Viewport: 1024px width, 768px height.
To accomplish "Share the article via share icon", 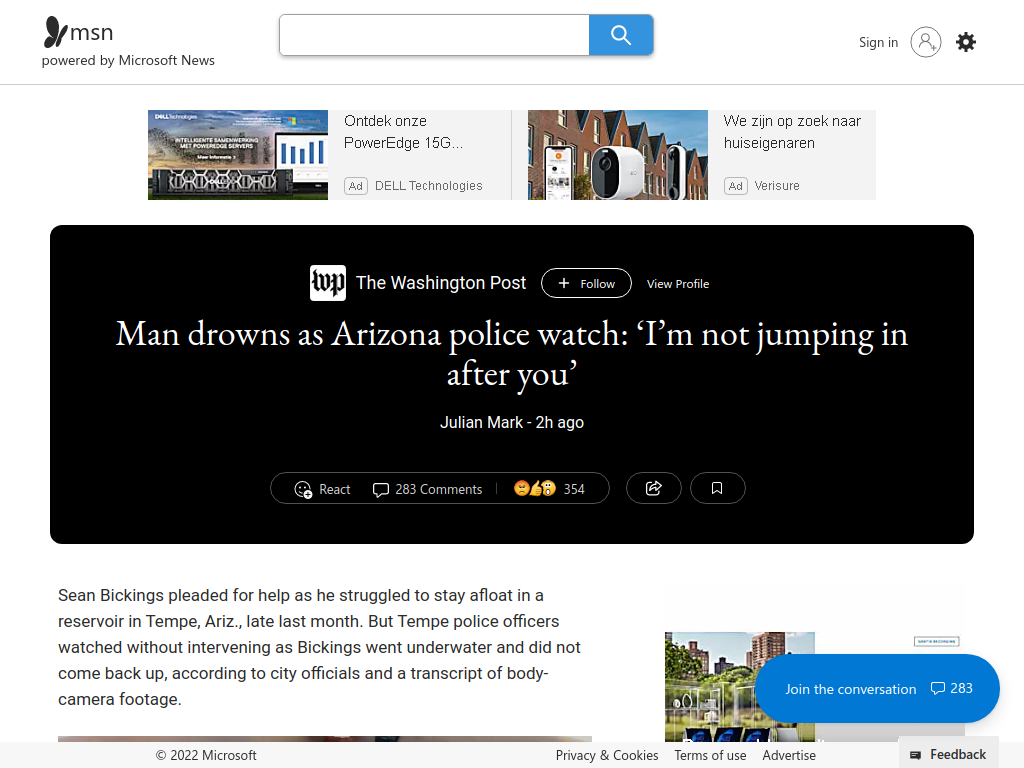I will coord(654,488).
